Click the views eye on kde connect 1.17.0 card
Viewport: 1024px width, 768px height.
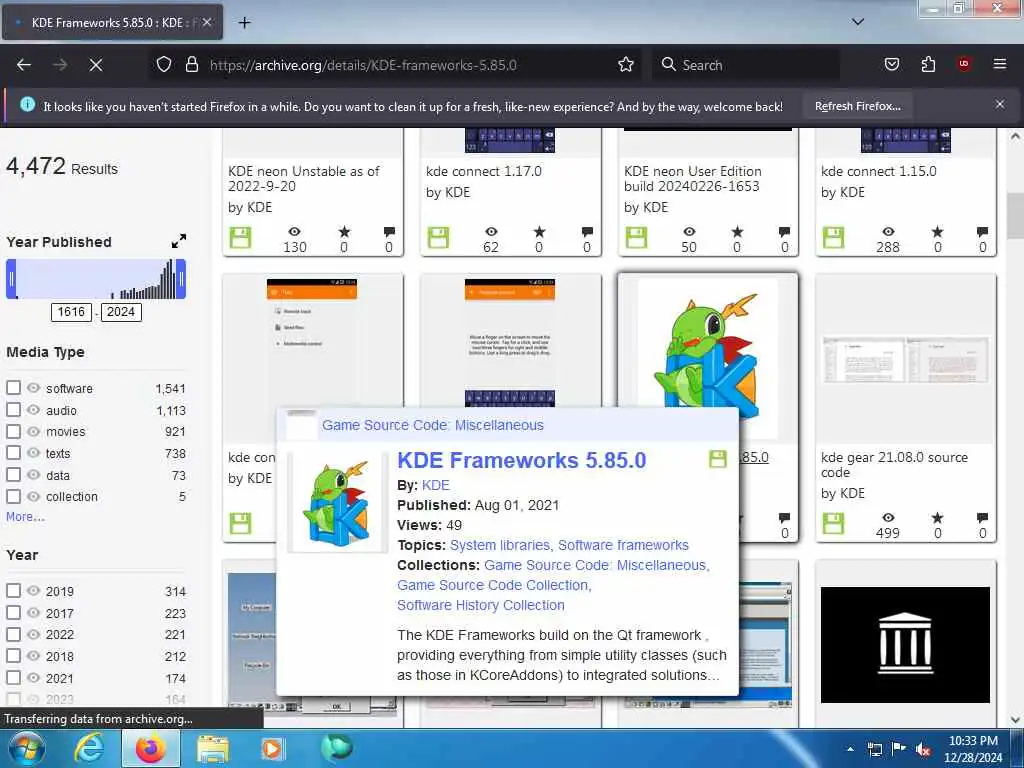[491, 231]
